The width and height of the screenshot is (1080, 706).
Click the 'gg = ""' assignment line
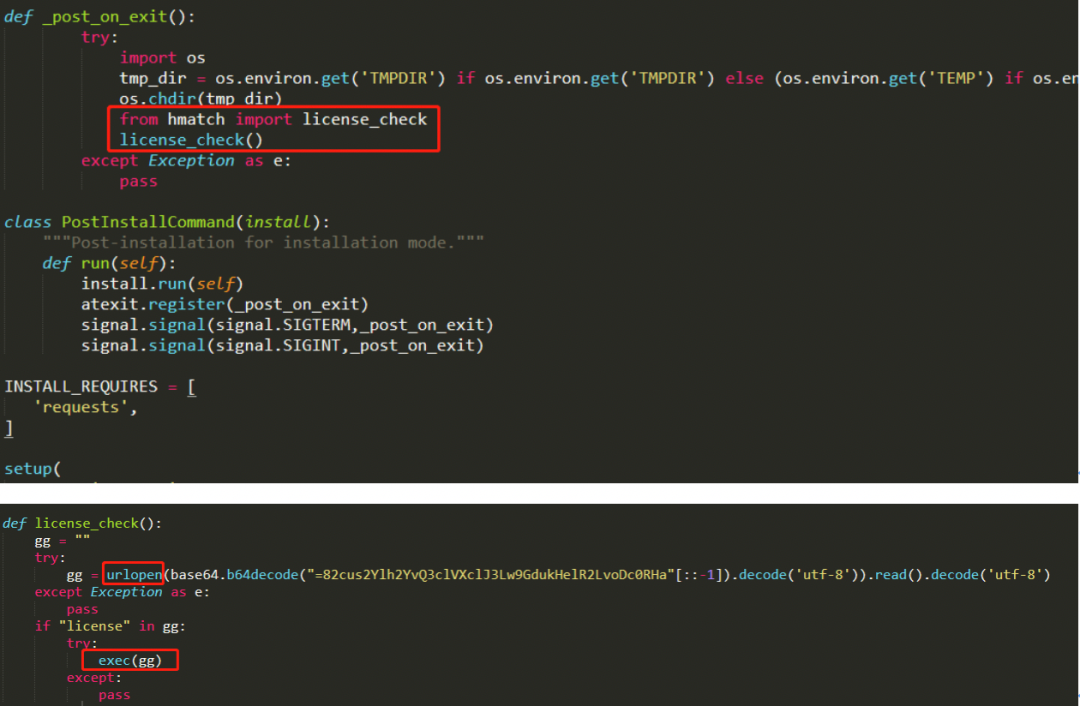pos(62,541)
